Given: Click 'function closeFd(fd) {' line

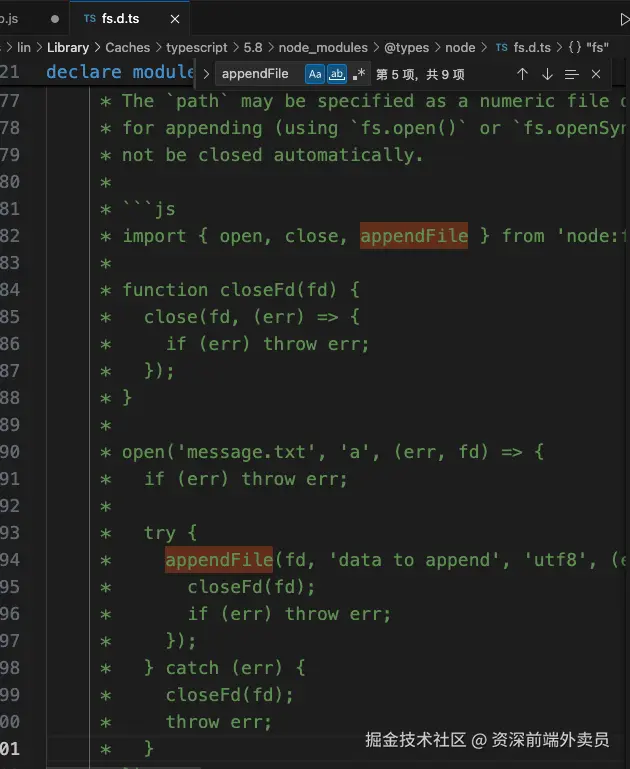Looking at the screenshot, I should (x=241, y=290).
